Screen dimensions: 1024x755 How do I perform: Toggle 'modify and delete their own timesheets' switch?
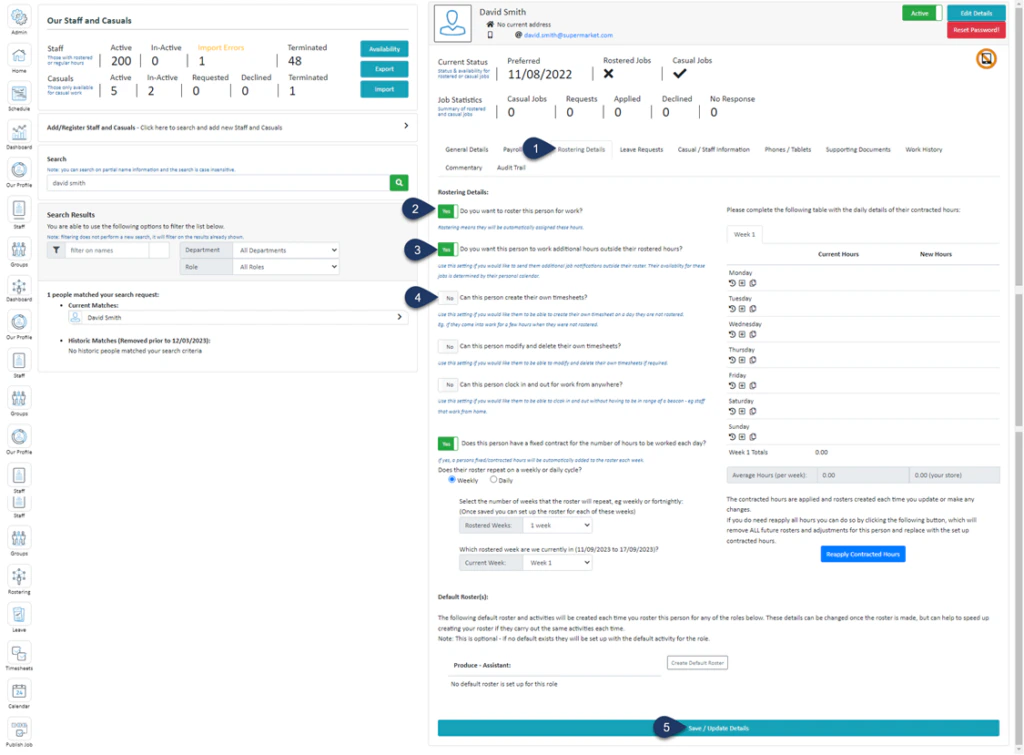[447, 346]
